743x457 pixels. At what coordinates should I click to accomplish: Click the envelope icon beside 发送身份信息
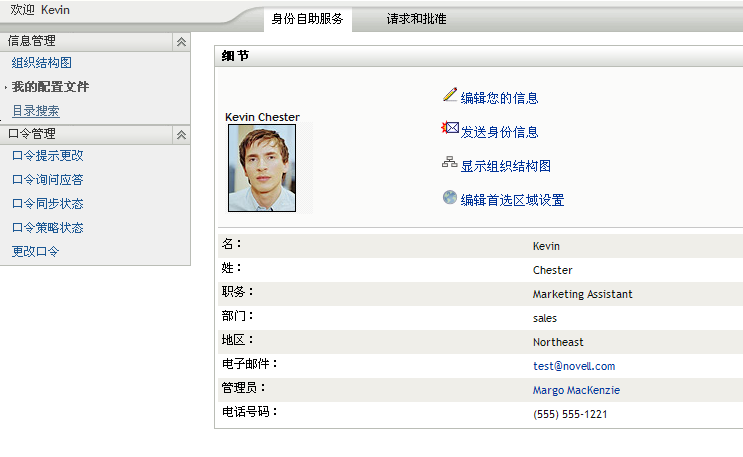450,128
